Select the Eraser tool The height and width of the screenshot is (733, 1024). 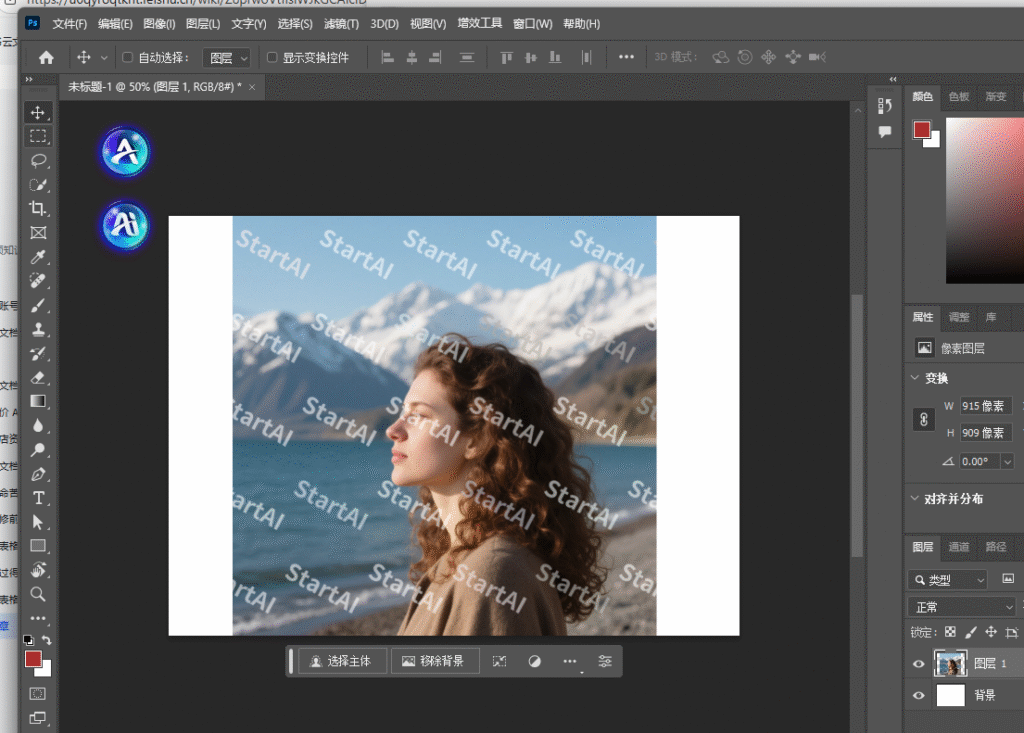click(39, 377)
